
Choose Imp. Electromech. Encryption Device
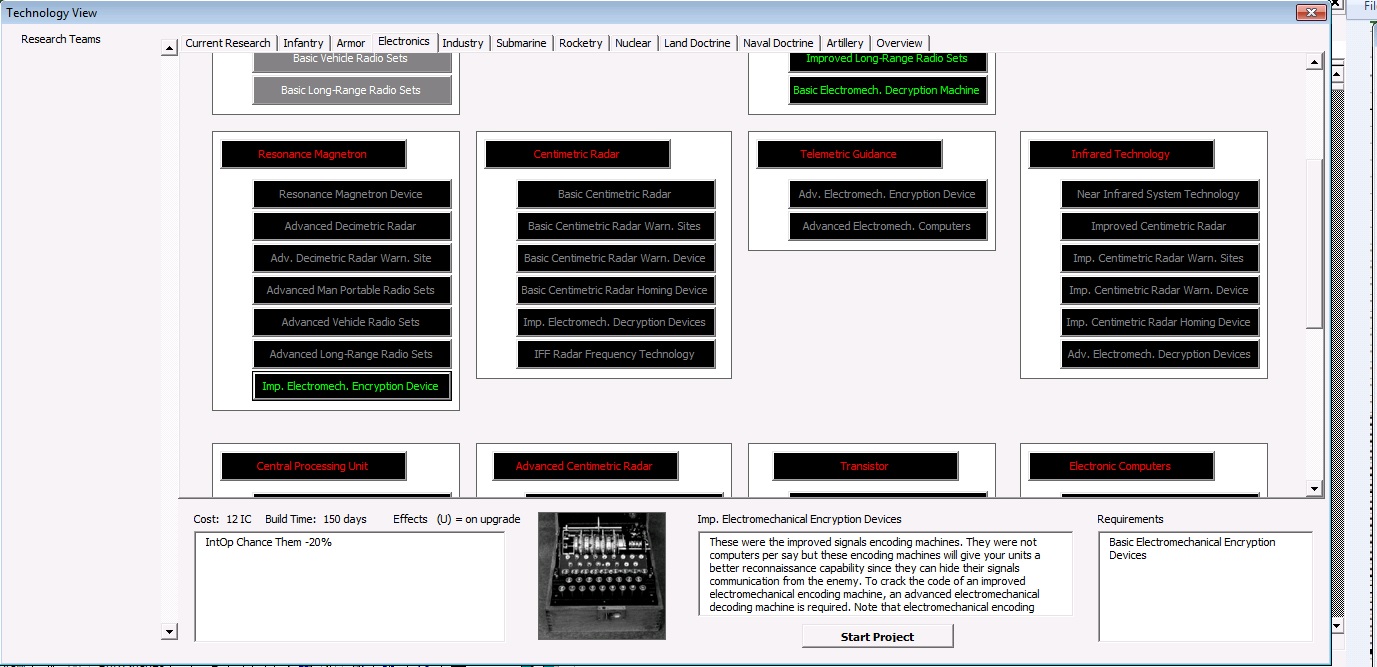pos(351,386)
